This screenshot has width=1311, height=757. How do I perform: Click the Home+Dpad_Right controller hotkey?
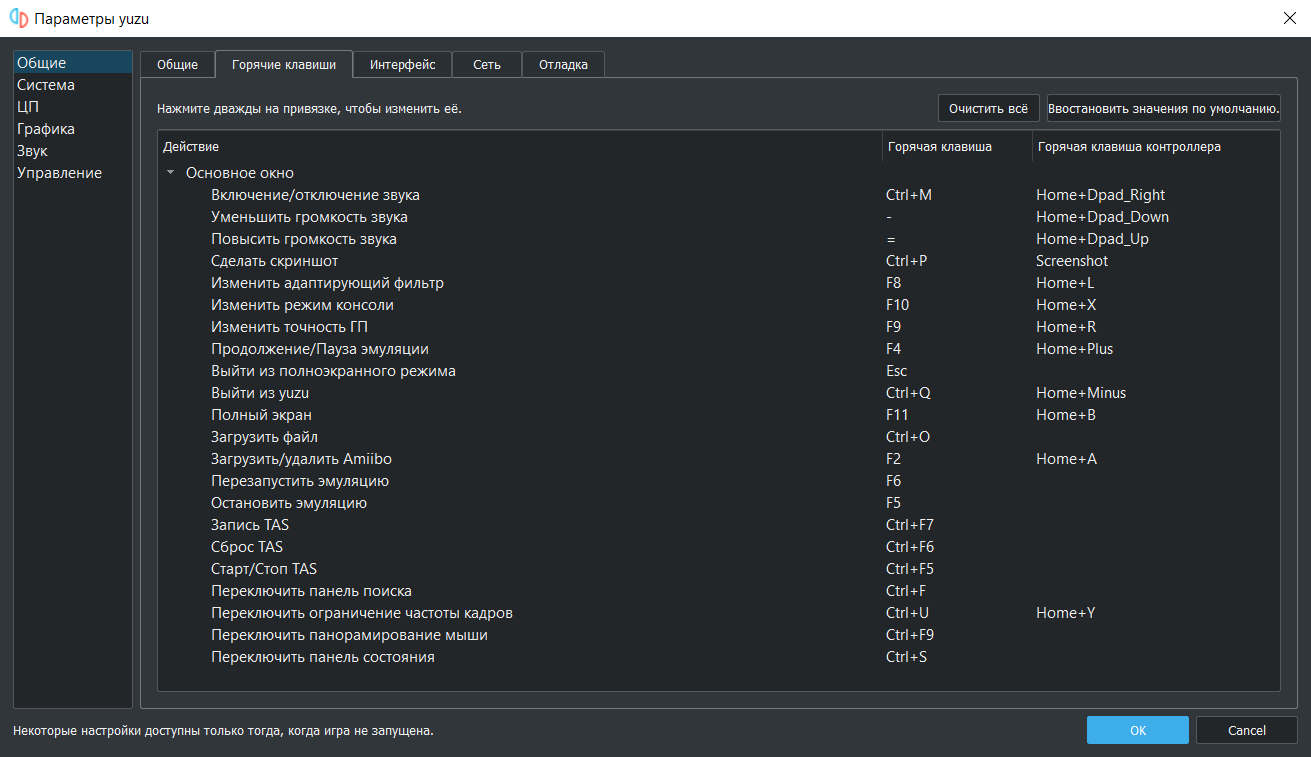[1101, 195]
